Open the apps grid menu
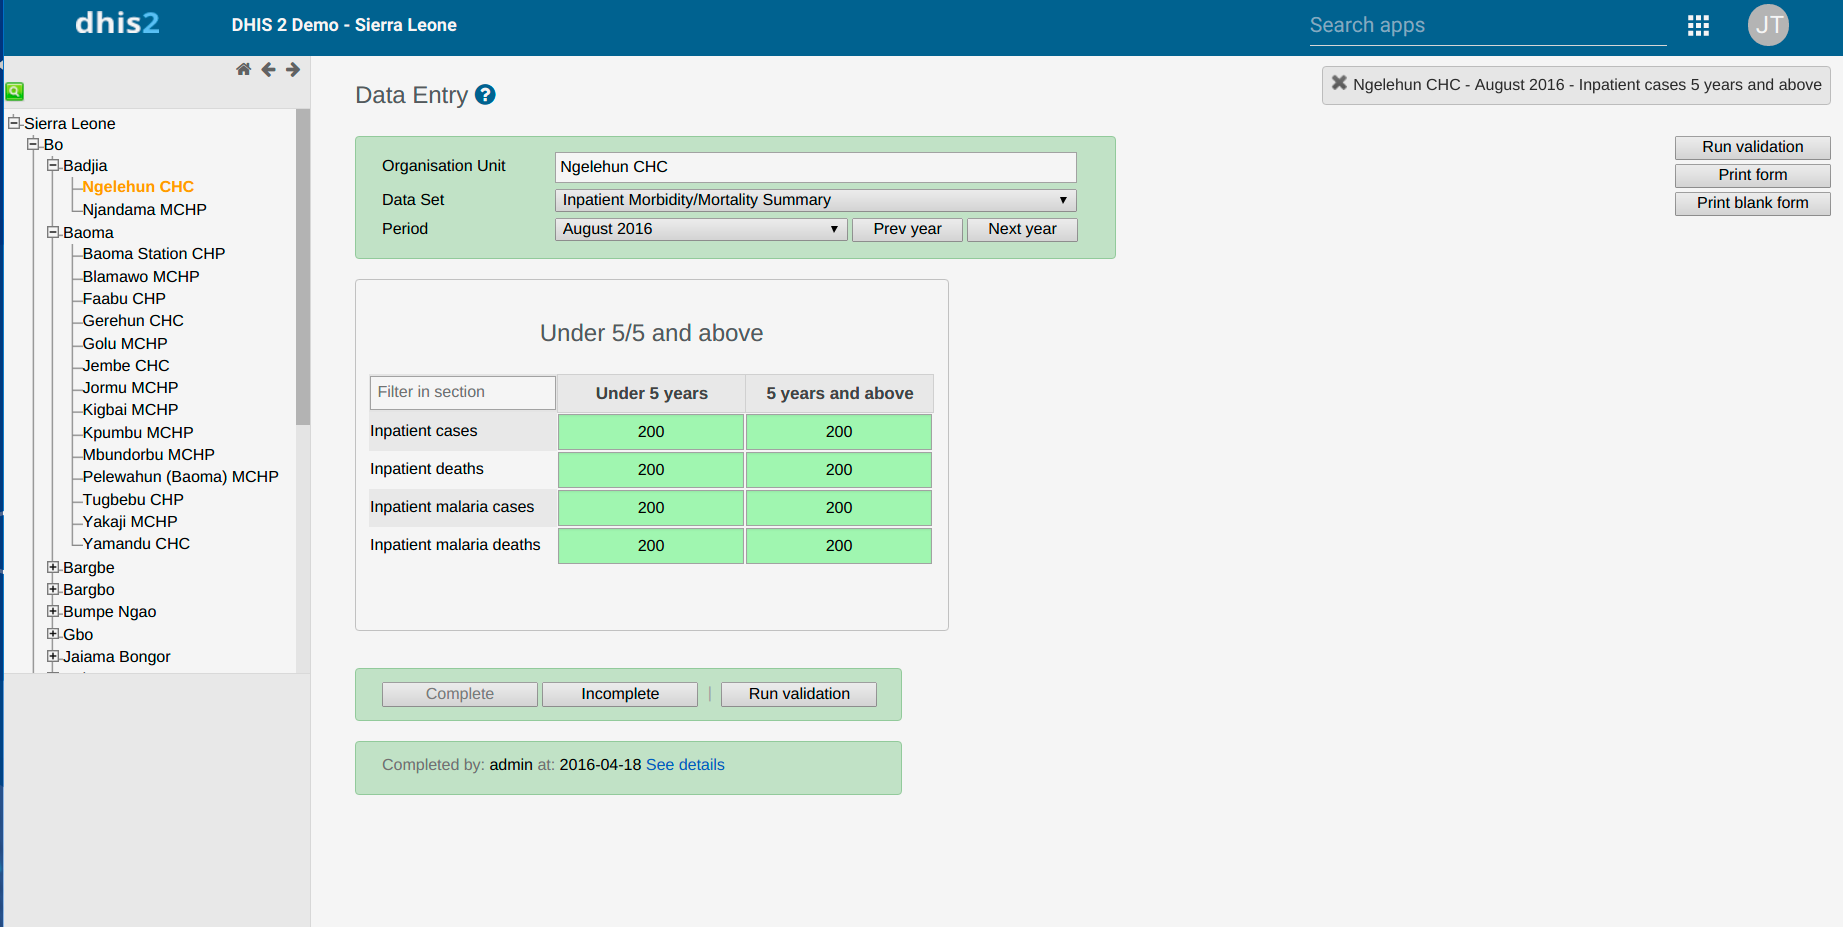This screenshot has height=927, width=1843. pyautogui.click(x=1698, y=26)
